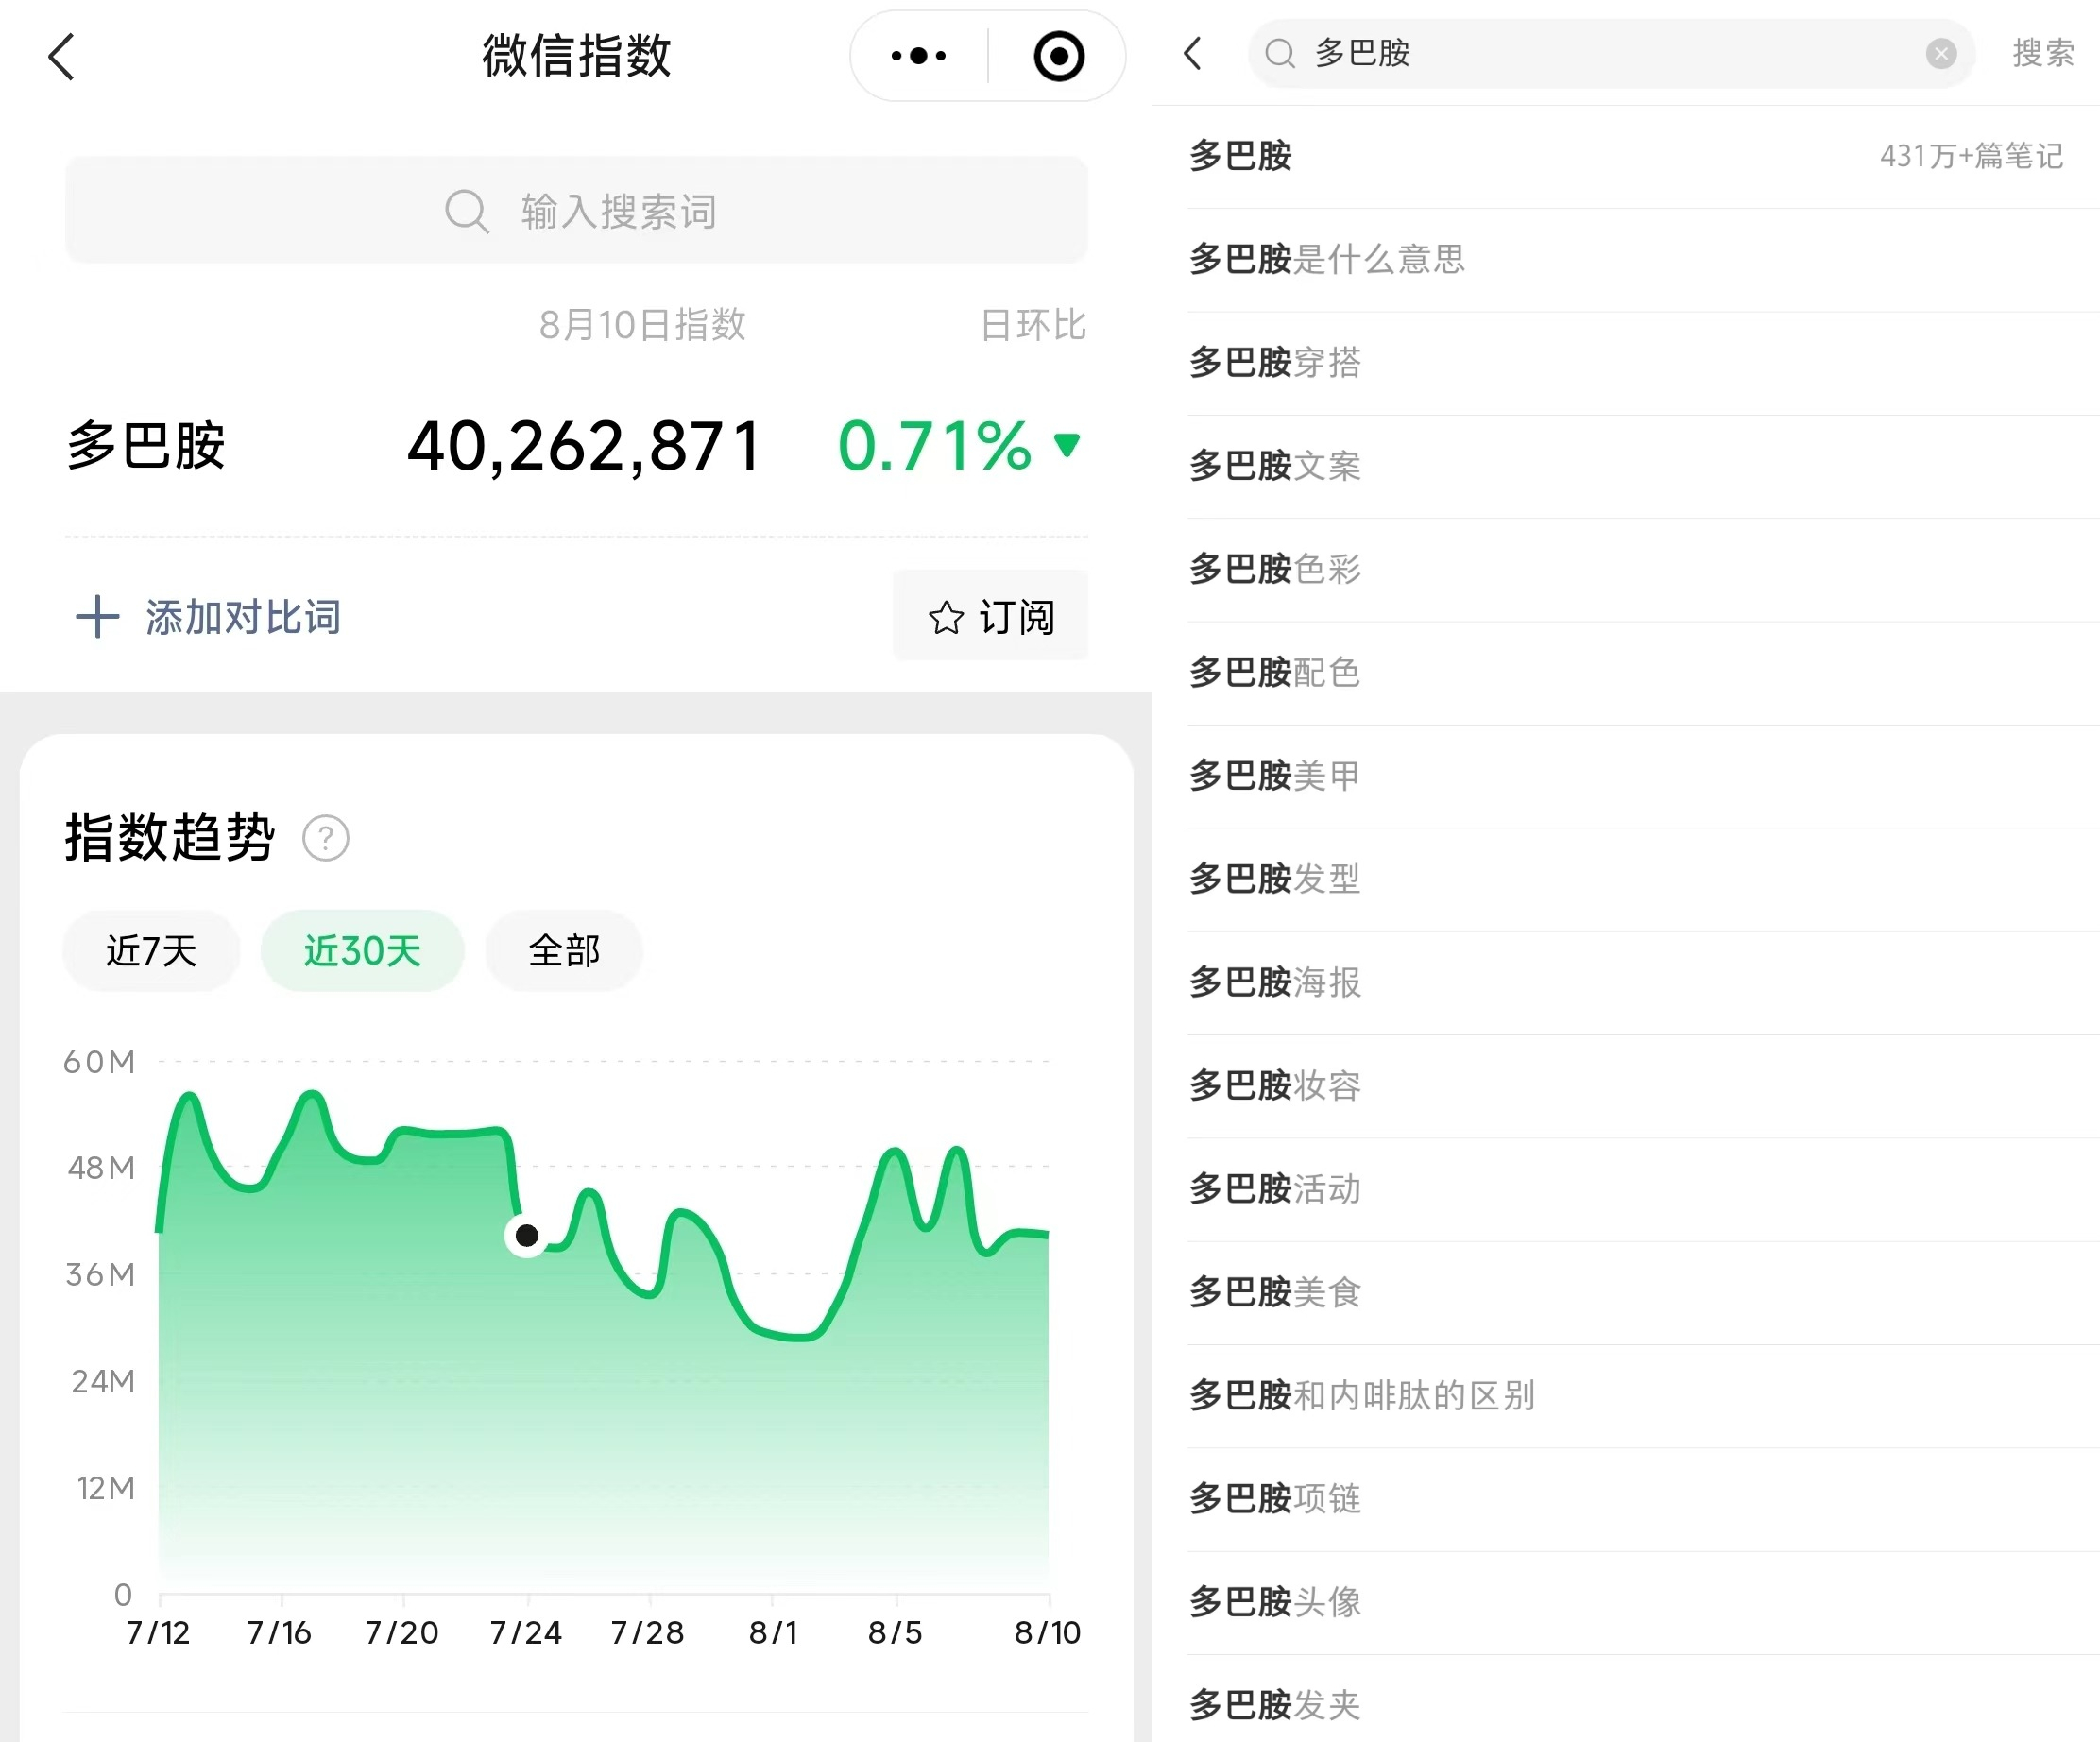Viewport: 2100px width, 1742px height.
Task: Go back from the search suggestions page
Action: [x=1192, y=53]
